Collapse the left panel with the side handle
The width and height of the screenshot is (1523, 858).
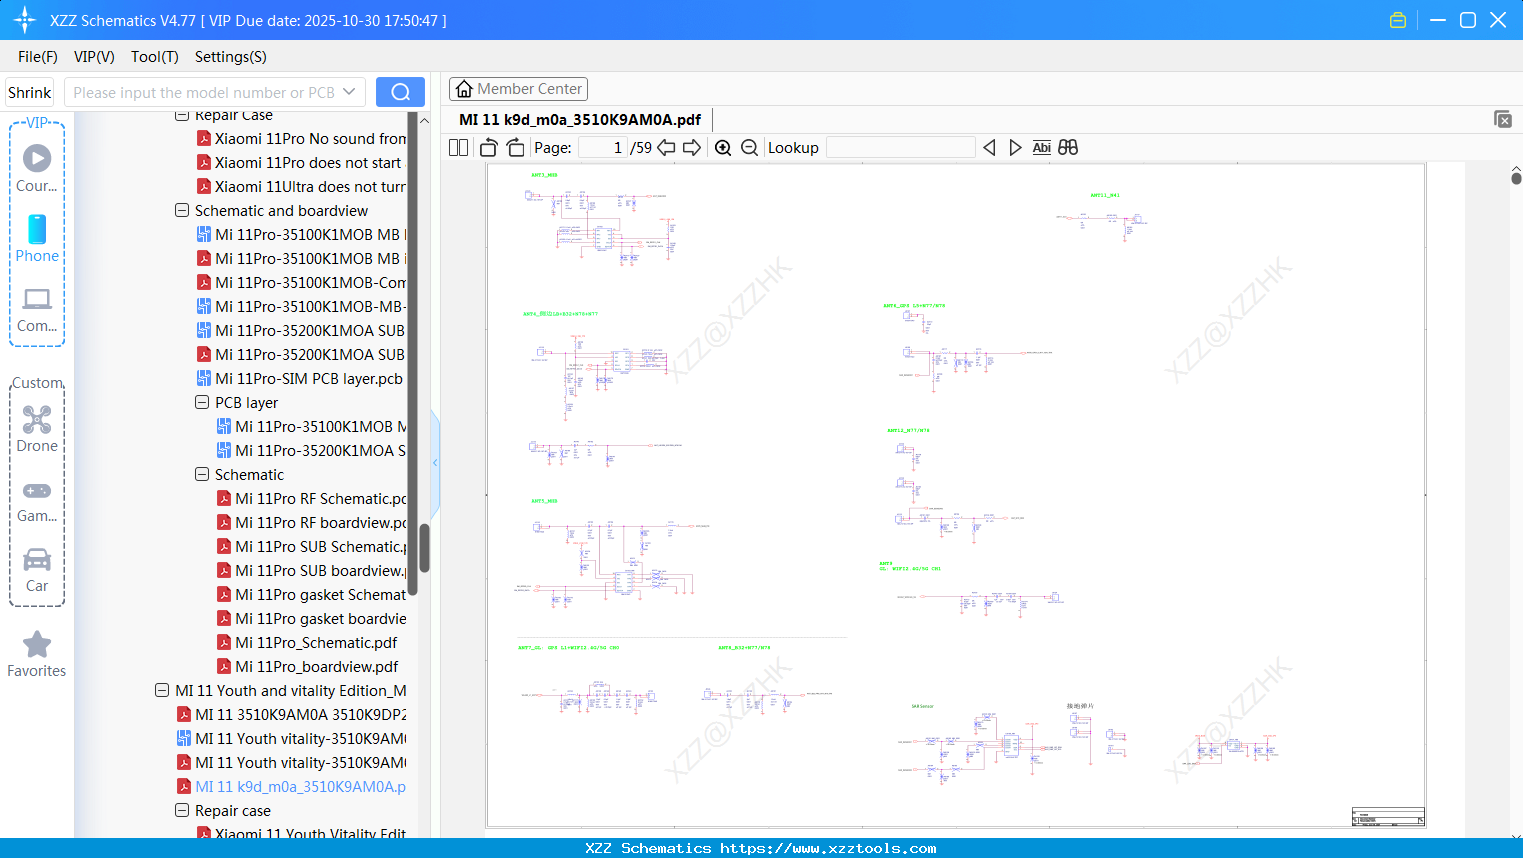(435, 462)
